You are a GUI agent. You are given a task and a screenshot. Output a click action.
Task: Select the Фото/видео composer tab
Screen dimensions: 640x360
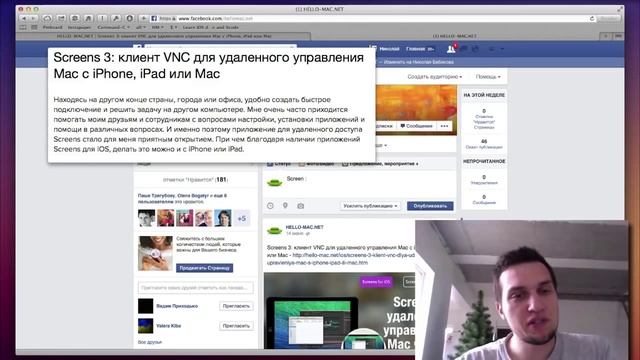[x=316, y=164]
